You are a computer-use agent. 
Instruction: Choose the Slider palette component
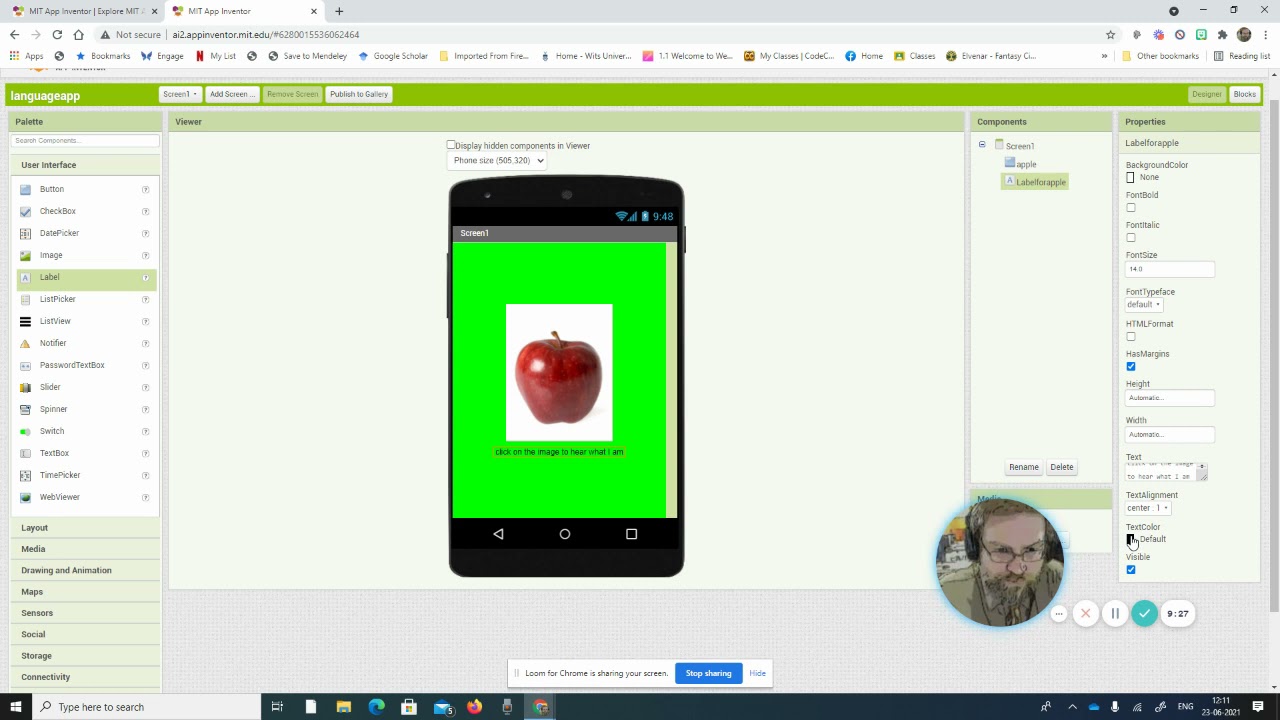tap(50, 387)
